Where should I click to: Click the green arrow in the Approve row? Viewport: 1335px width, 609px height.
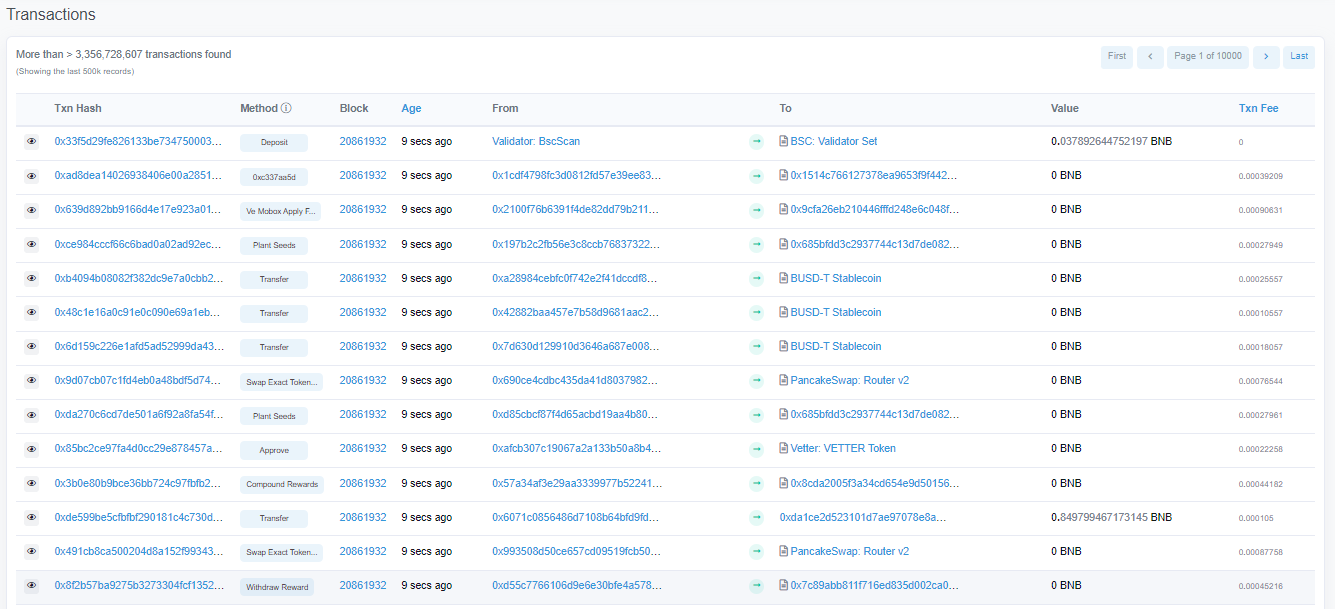pyautogui.click(x=756, y=449)
